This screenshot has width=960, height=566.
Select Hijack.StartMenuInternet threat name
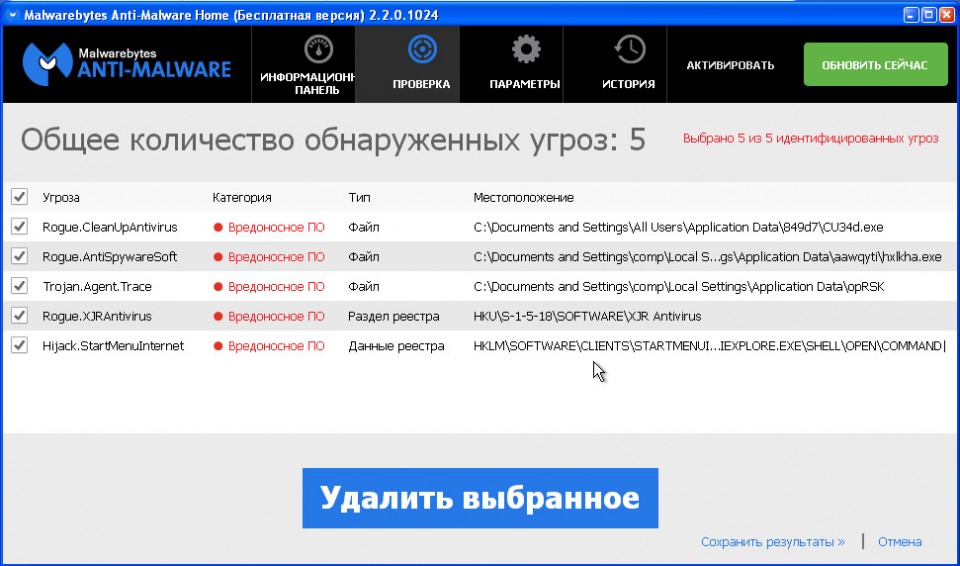113,345
